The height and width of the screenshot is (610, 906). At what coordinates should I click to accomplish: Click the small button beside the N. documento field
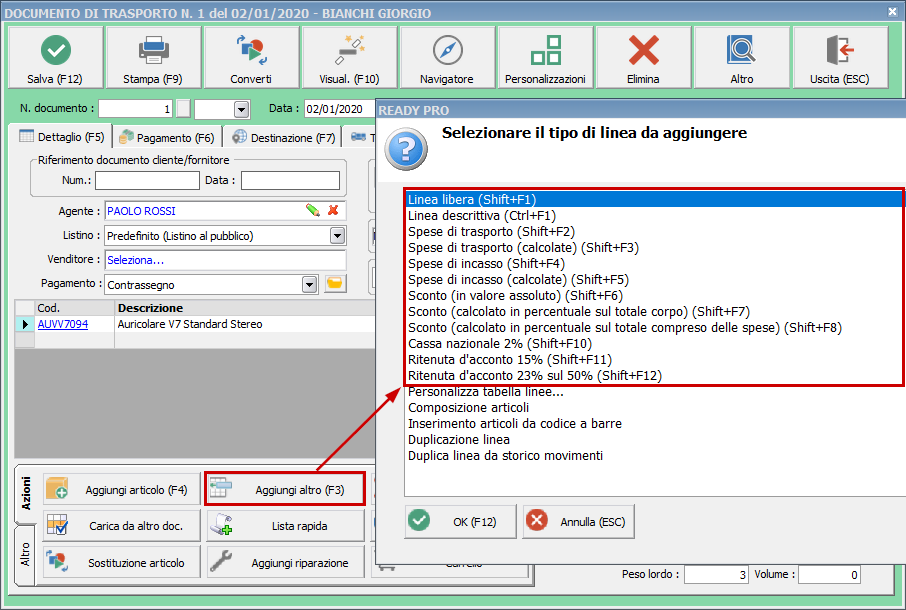coord(183,109)
